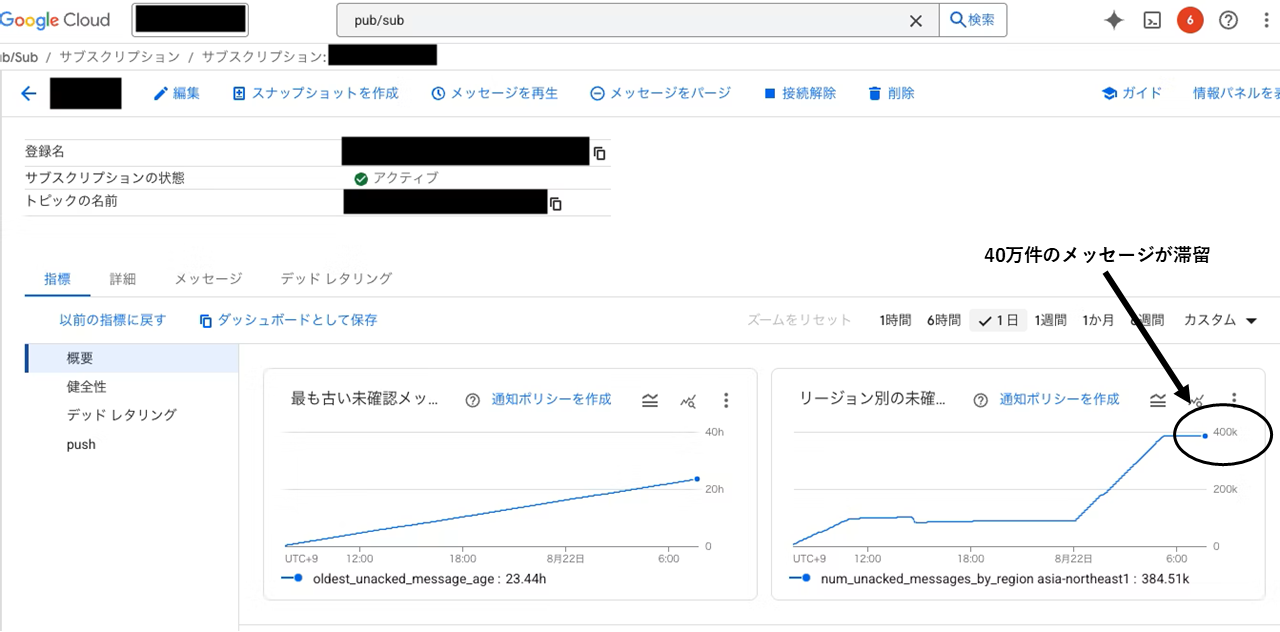Click num_unacked_messages_by_region legend entry
This screenshot has width=1280, height=632.
[x=989, y=578]
